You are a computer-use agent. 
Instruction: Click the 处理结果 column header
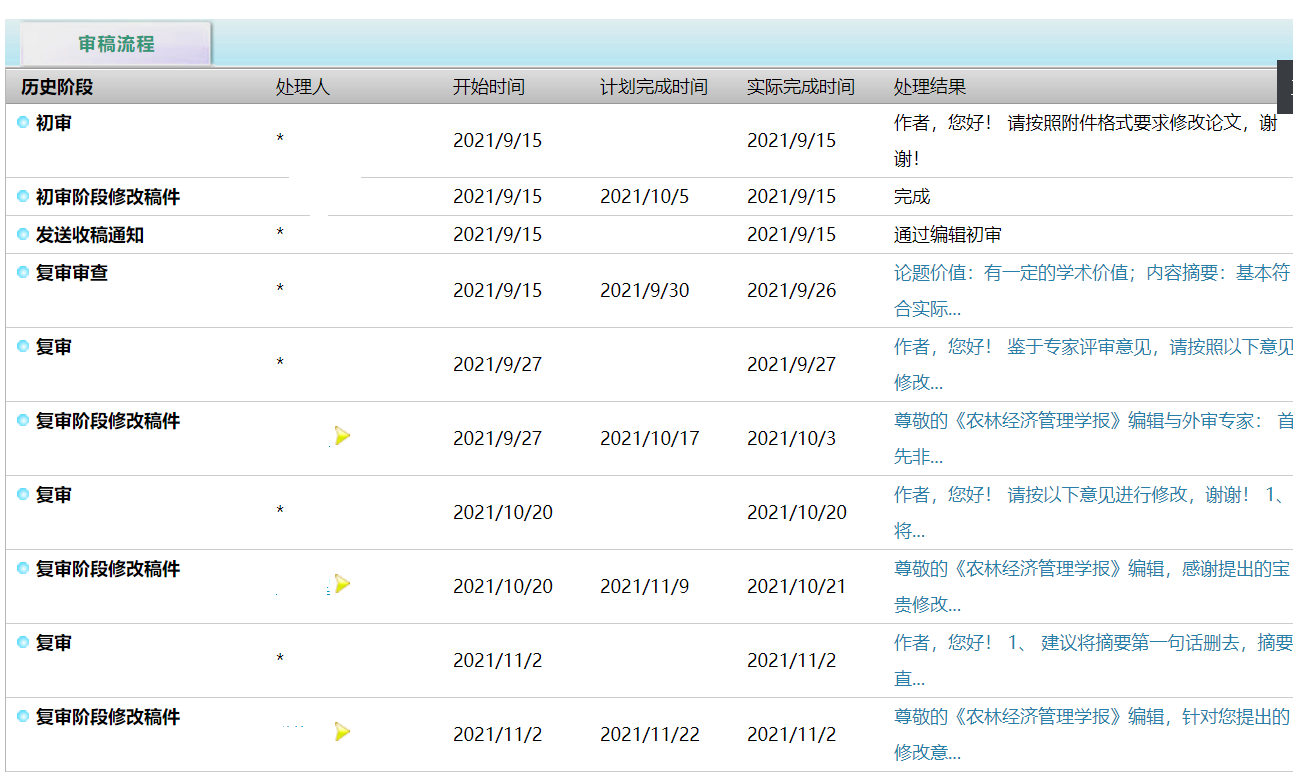coord(930,87)
